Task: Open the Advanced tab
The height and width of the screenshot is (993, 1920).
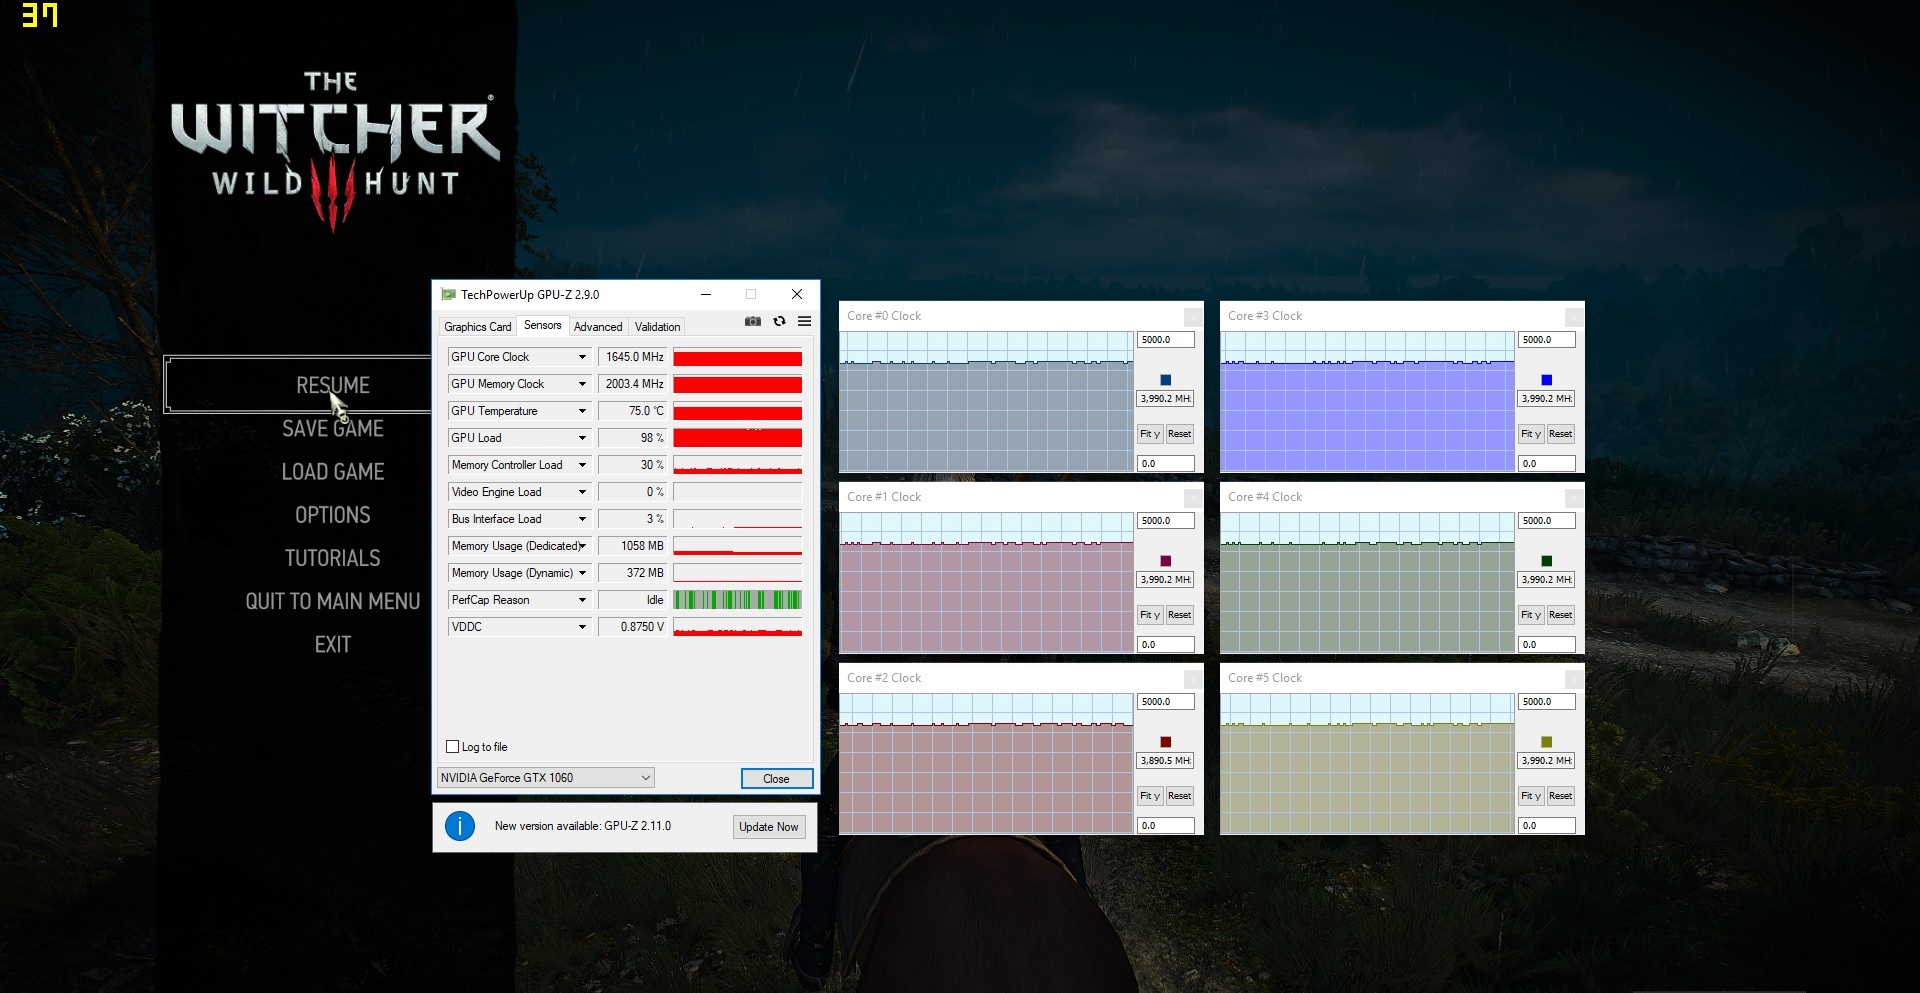Action: (598, 327)
